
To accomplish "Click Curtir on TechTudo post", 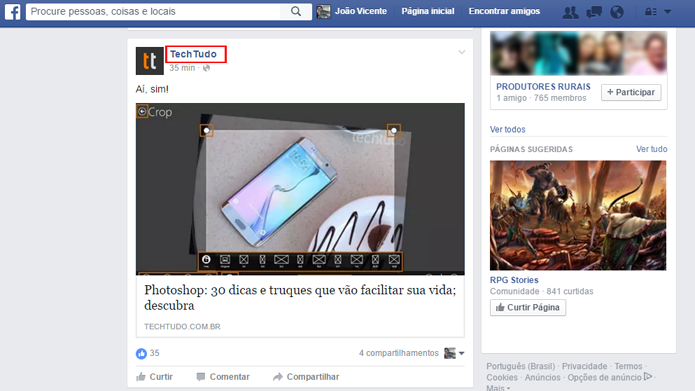I will (x=154, y=377).
